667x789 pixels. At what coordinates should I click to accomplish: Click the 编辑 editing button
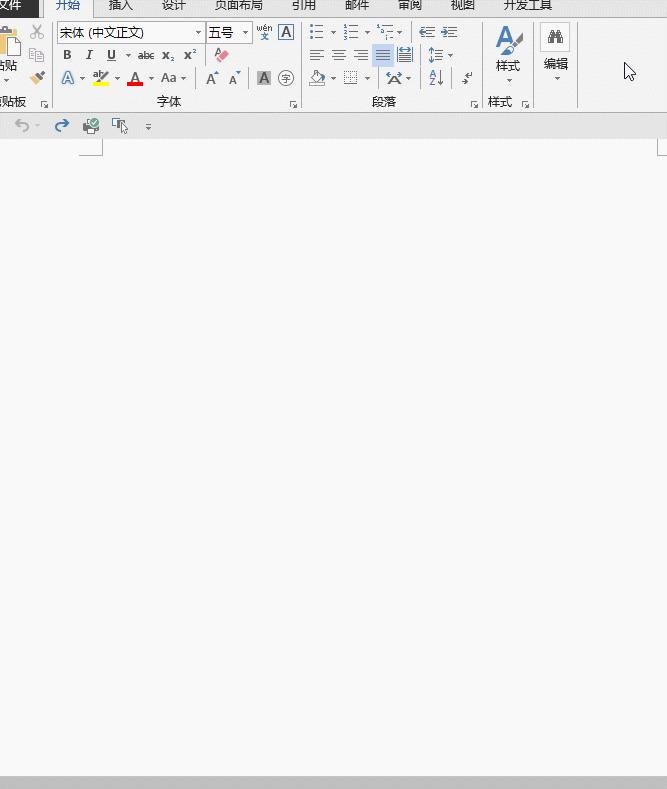click(555, 53)
